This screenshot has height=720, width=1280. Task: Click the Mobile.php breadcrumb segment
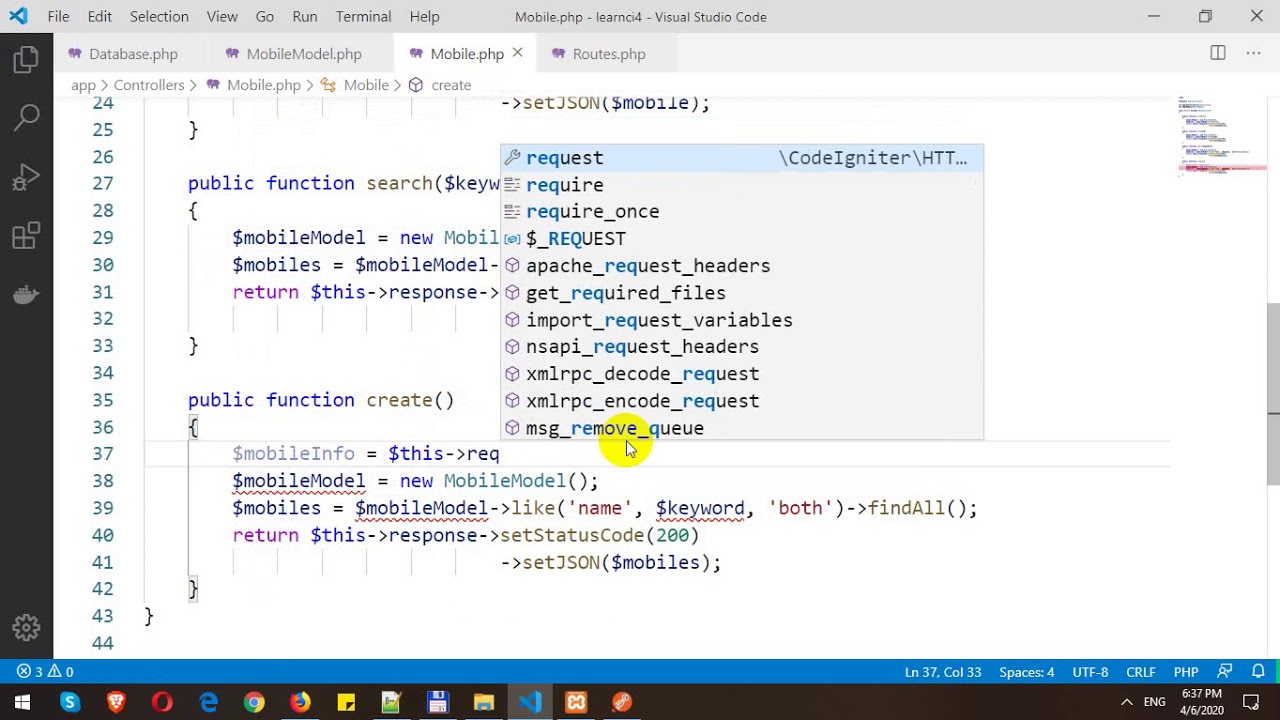[253, 85]
